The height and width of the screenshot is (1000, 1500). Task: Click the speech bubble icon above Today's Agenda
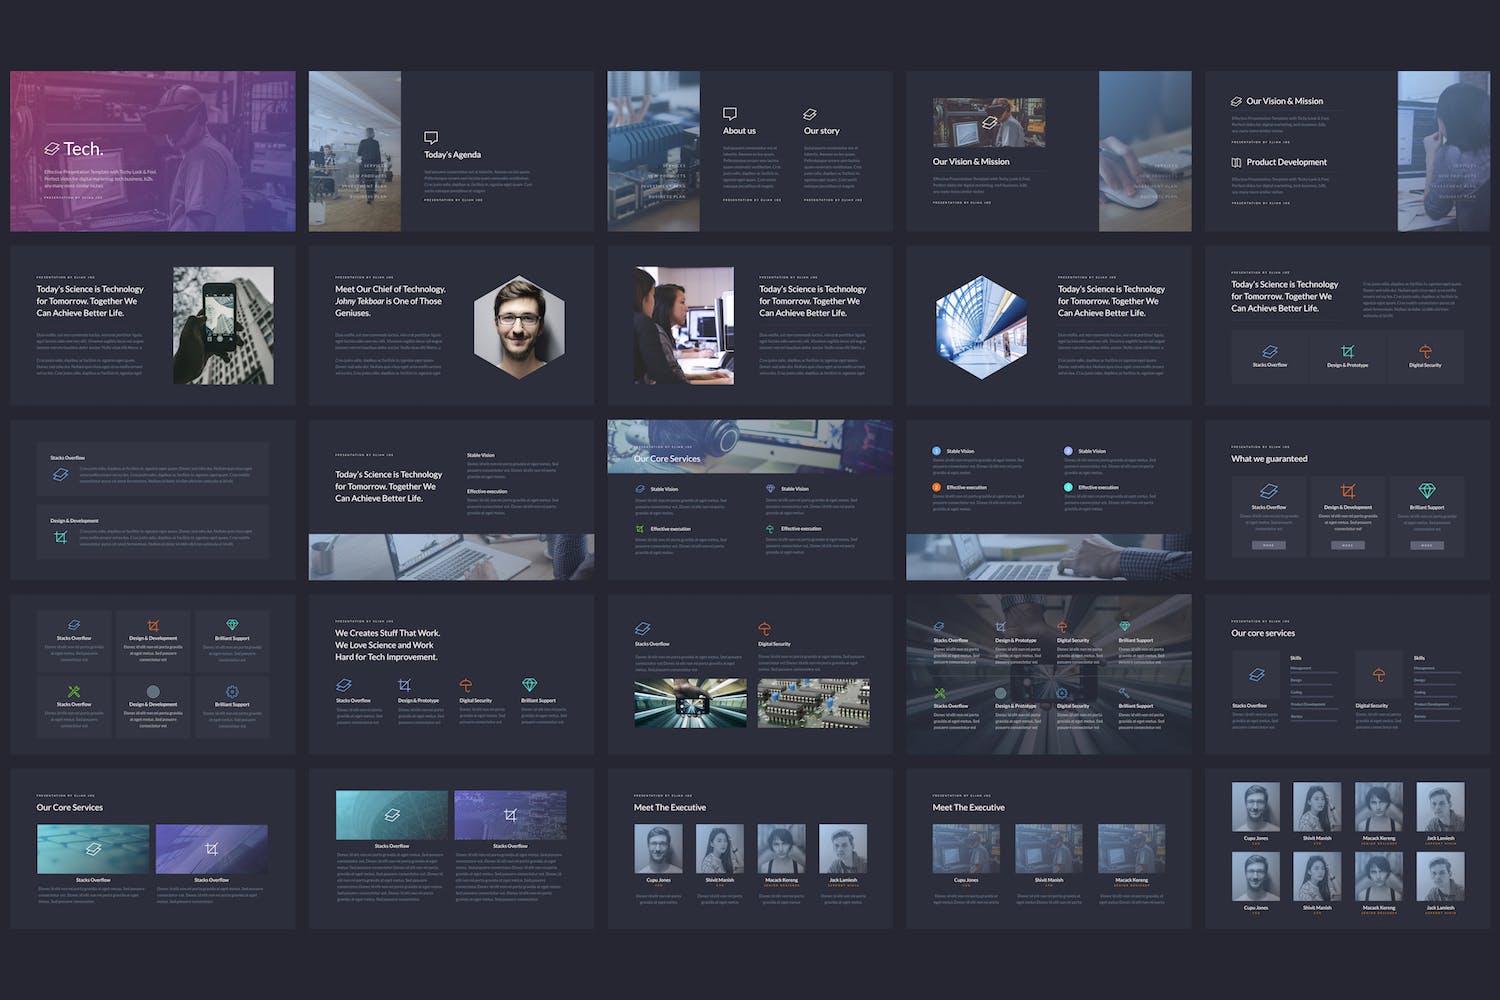click(431, 137)
